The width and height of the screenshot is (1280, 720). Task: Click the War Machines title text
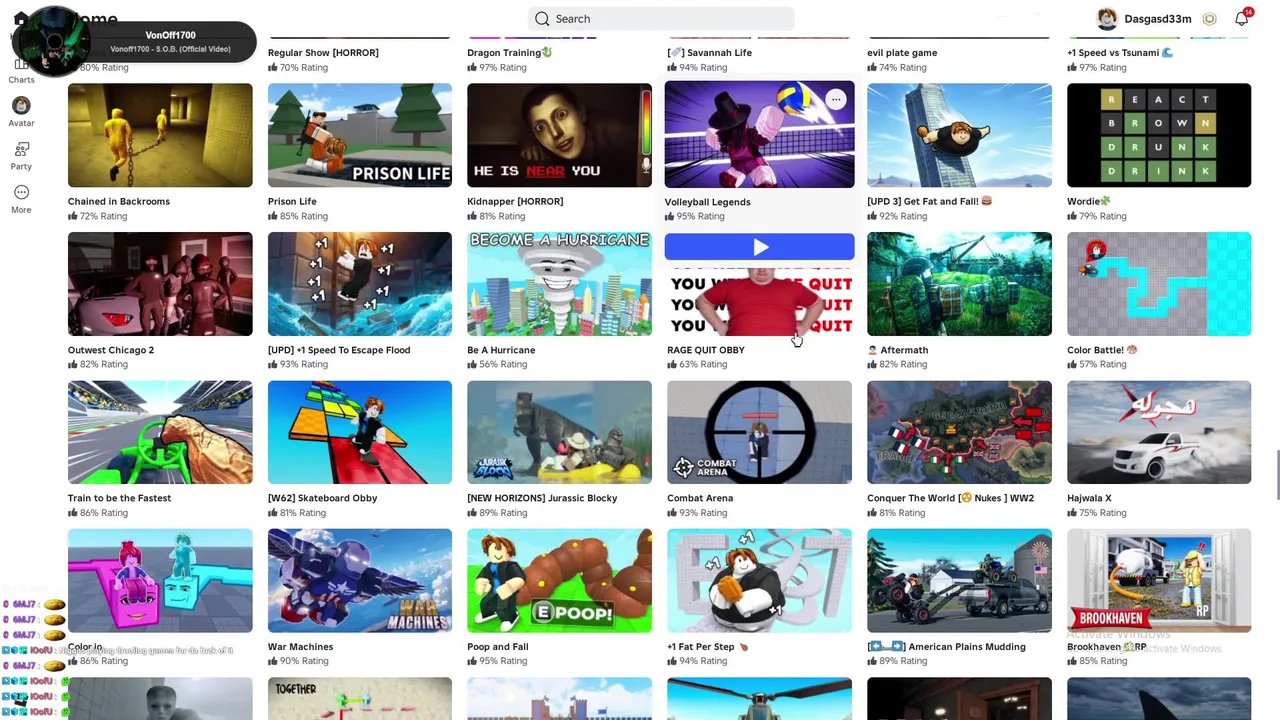pyautogui.click(x=300, y=647)
